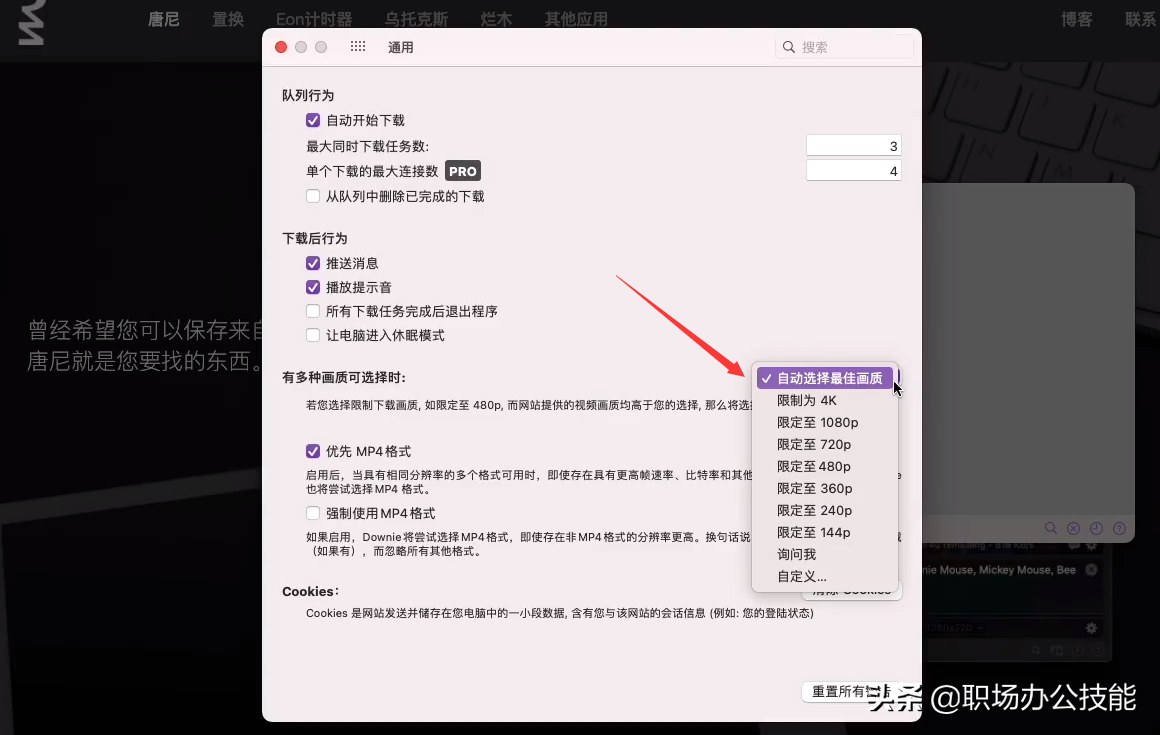Select 自定义... from the quality dropdown

tap(800, 576)
